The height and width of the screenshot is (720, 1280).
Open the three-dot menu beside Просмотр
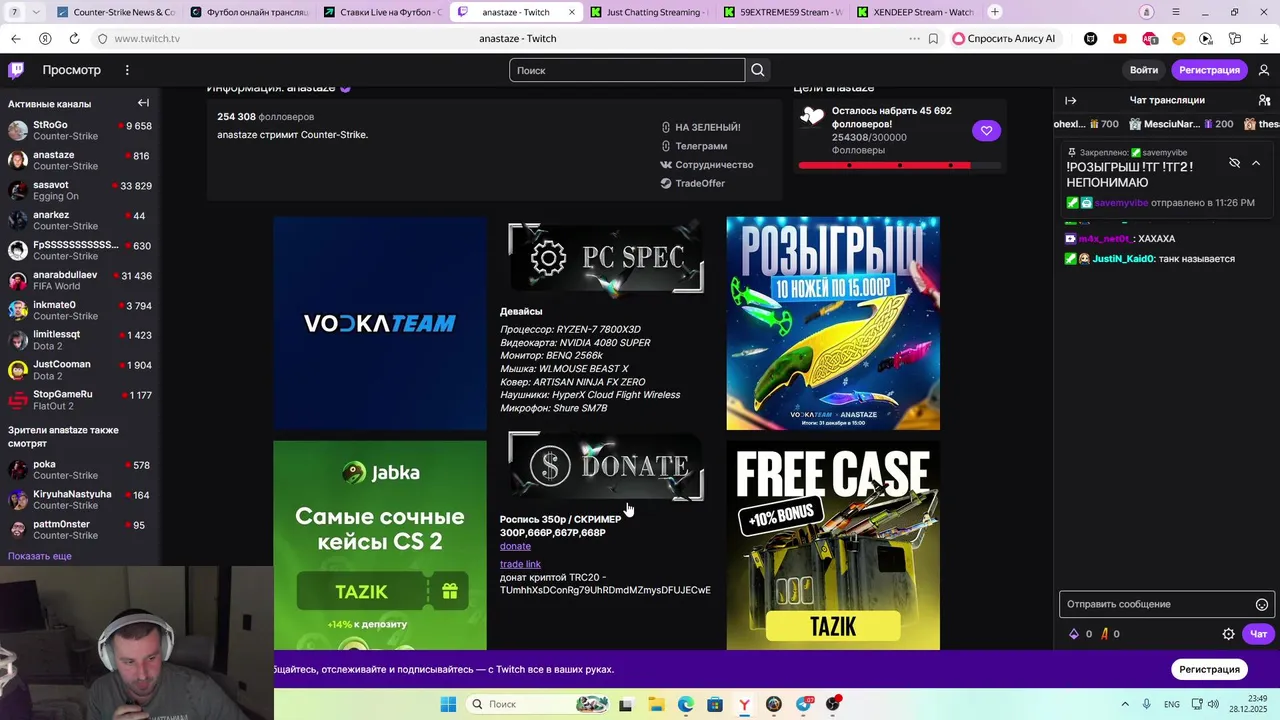click(127, 70)
